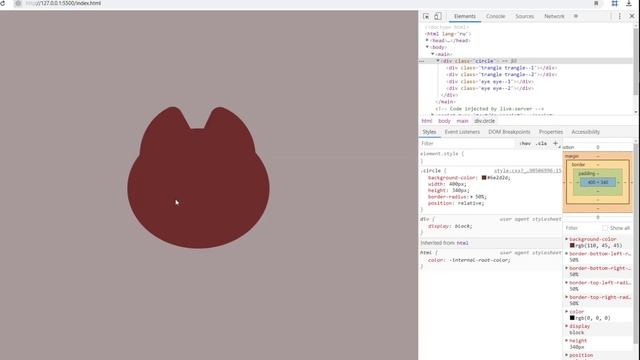
Task: Open the more DevTools tabs chevron
Action: [x=576, y=16]
